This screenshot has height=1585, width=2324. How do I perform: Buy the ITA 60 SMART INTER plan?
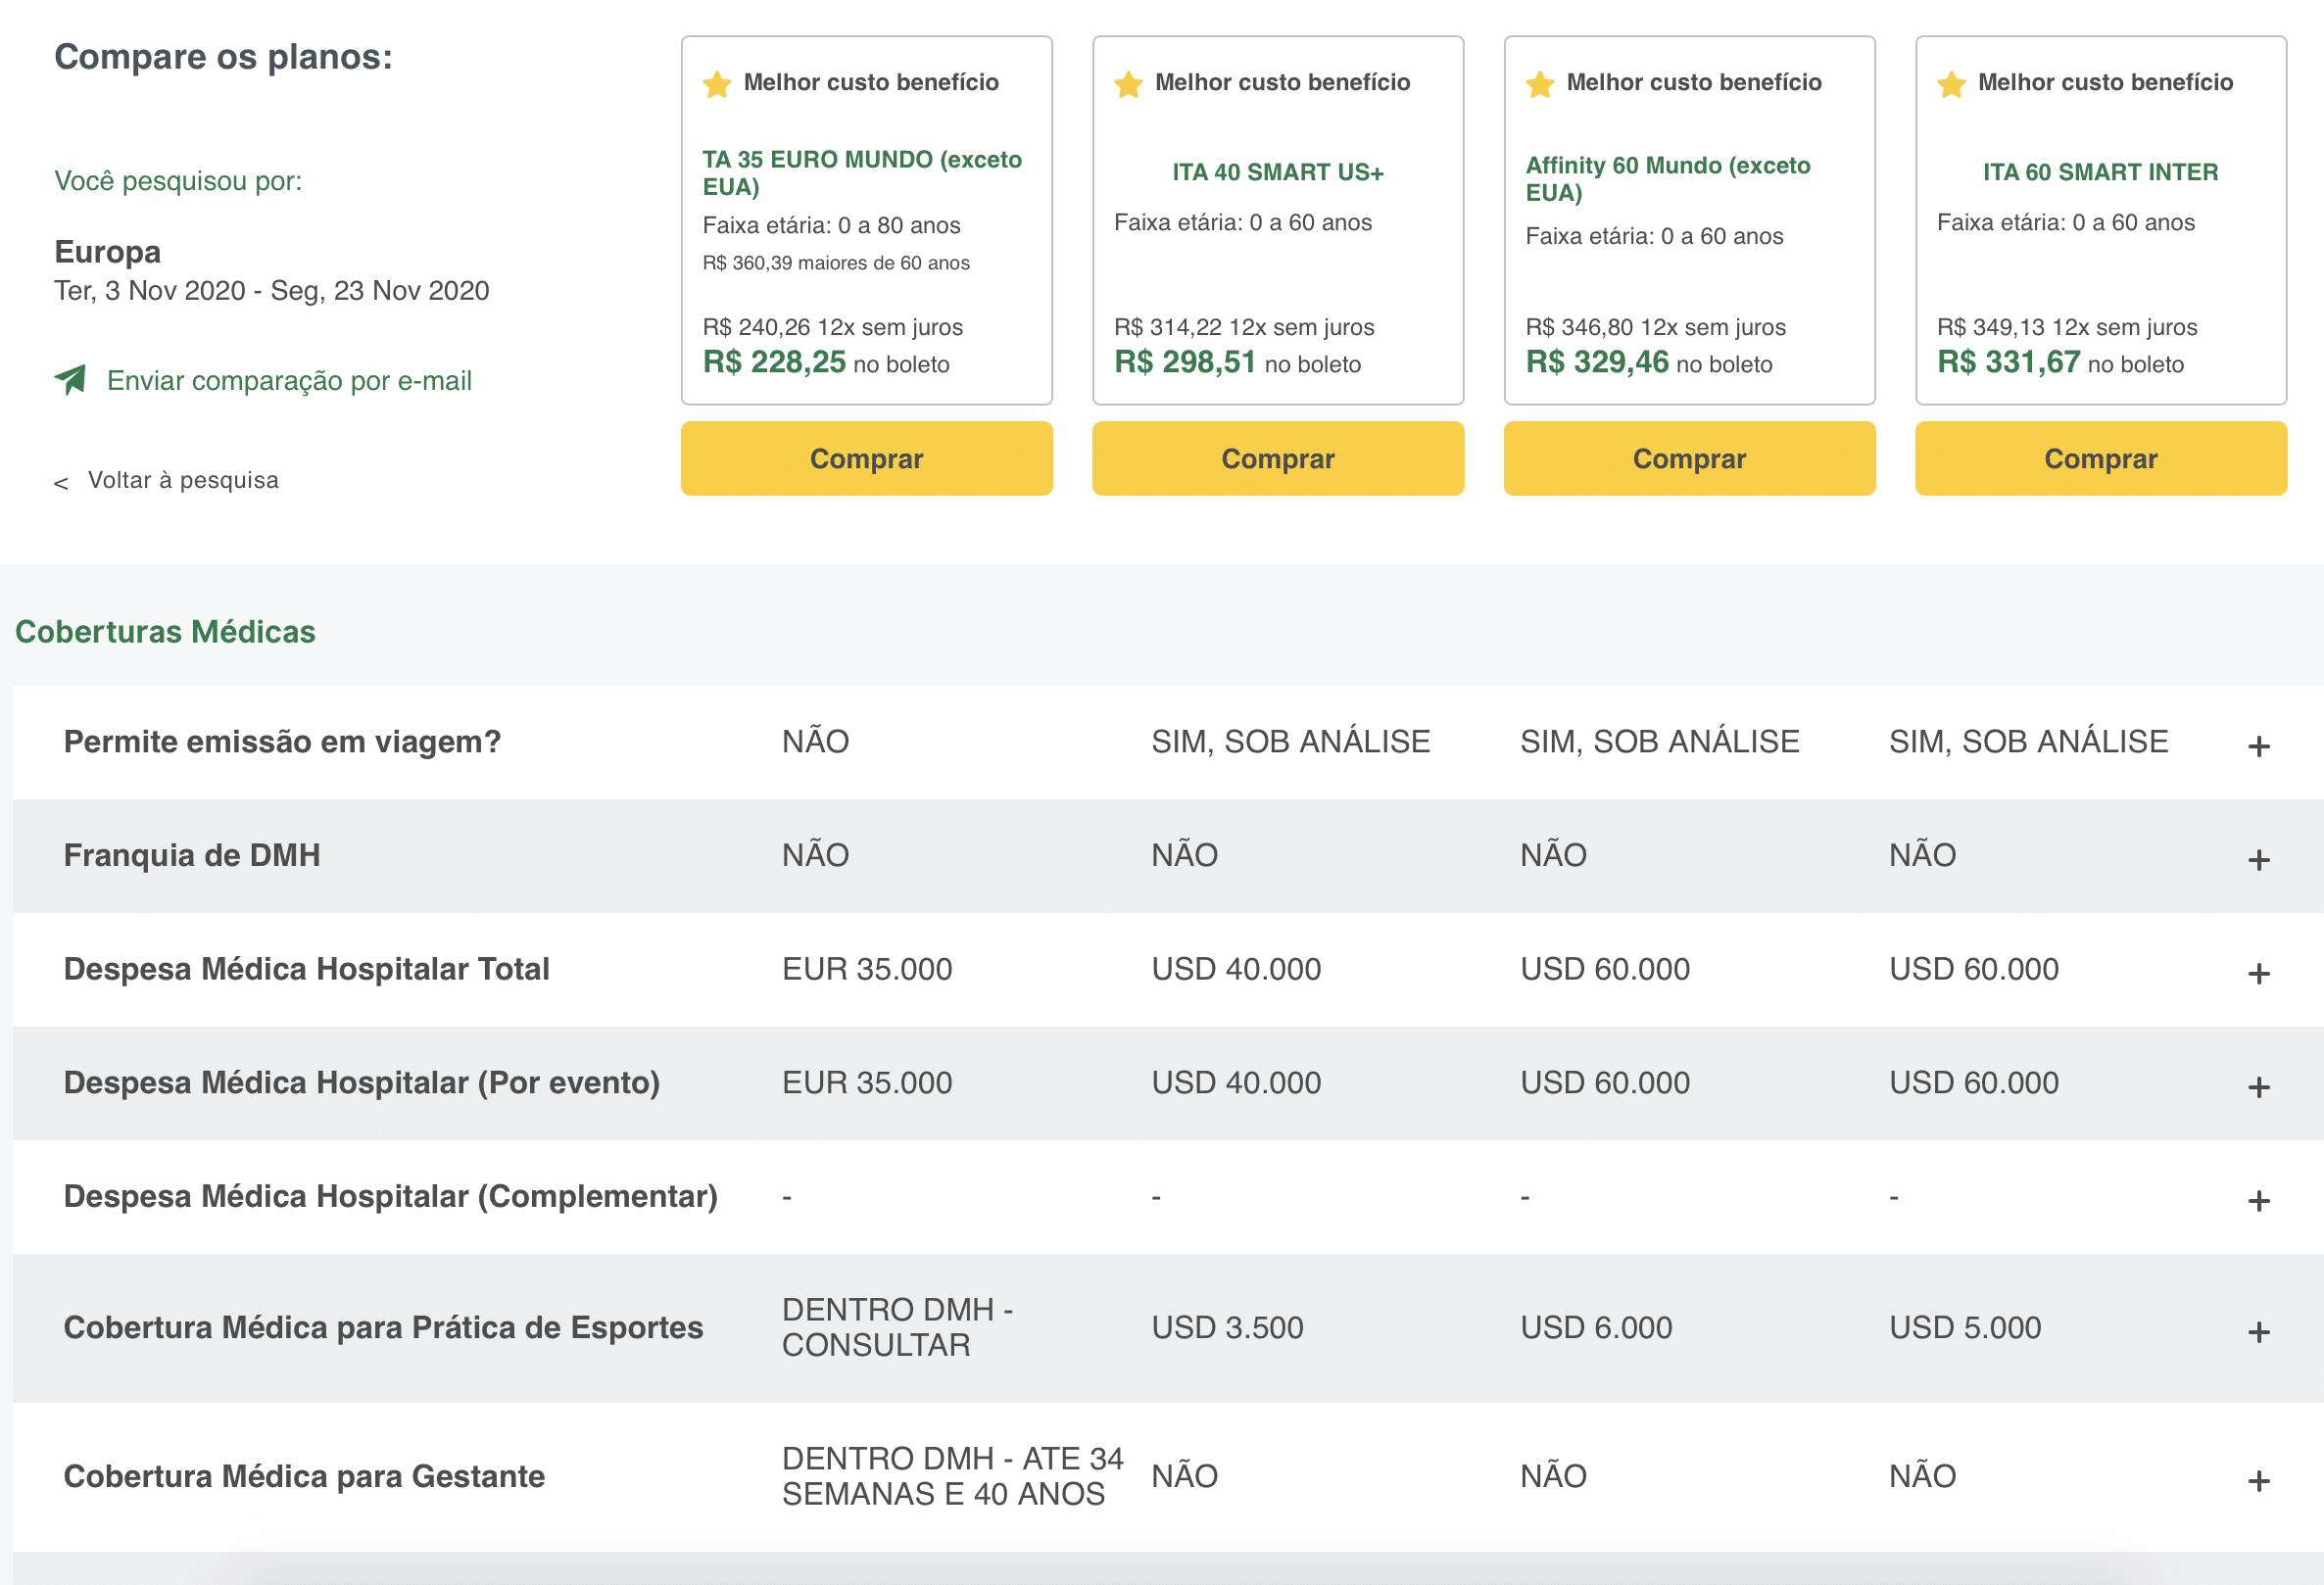pos(2101,458)
